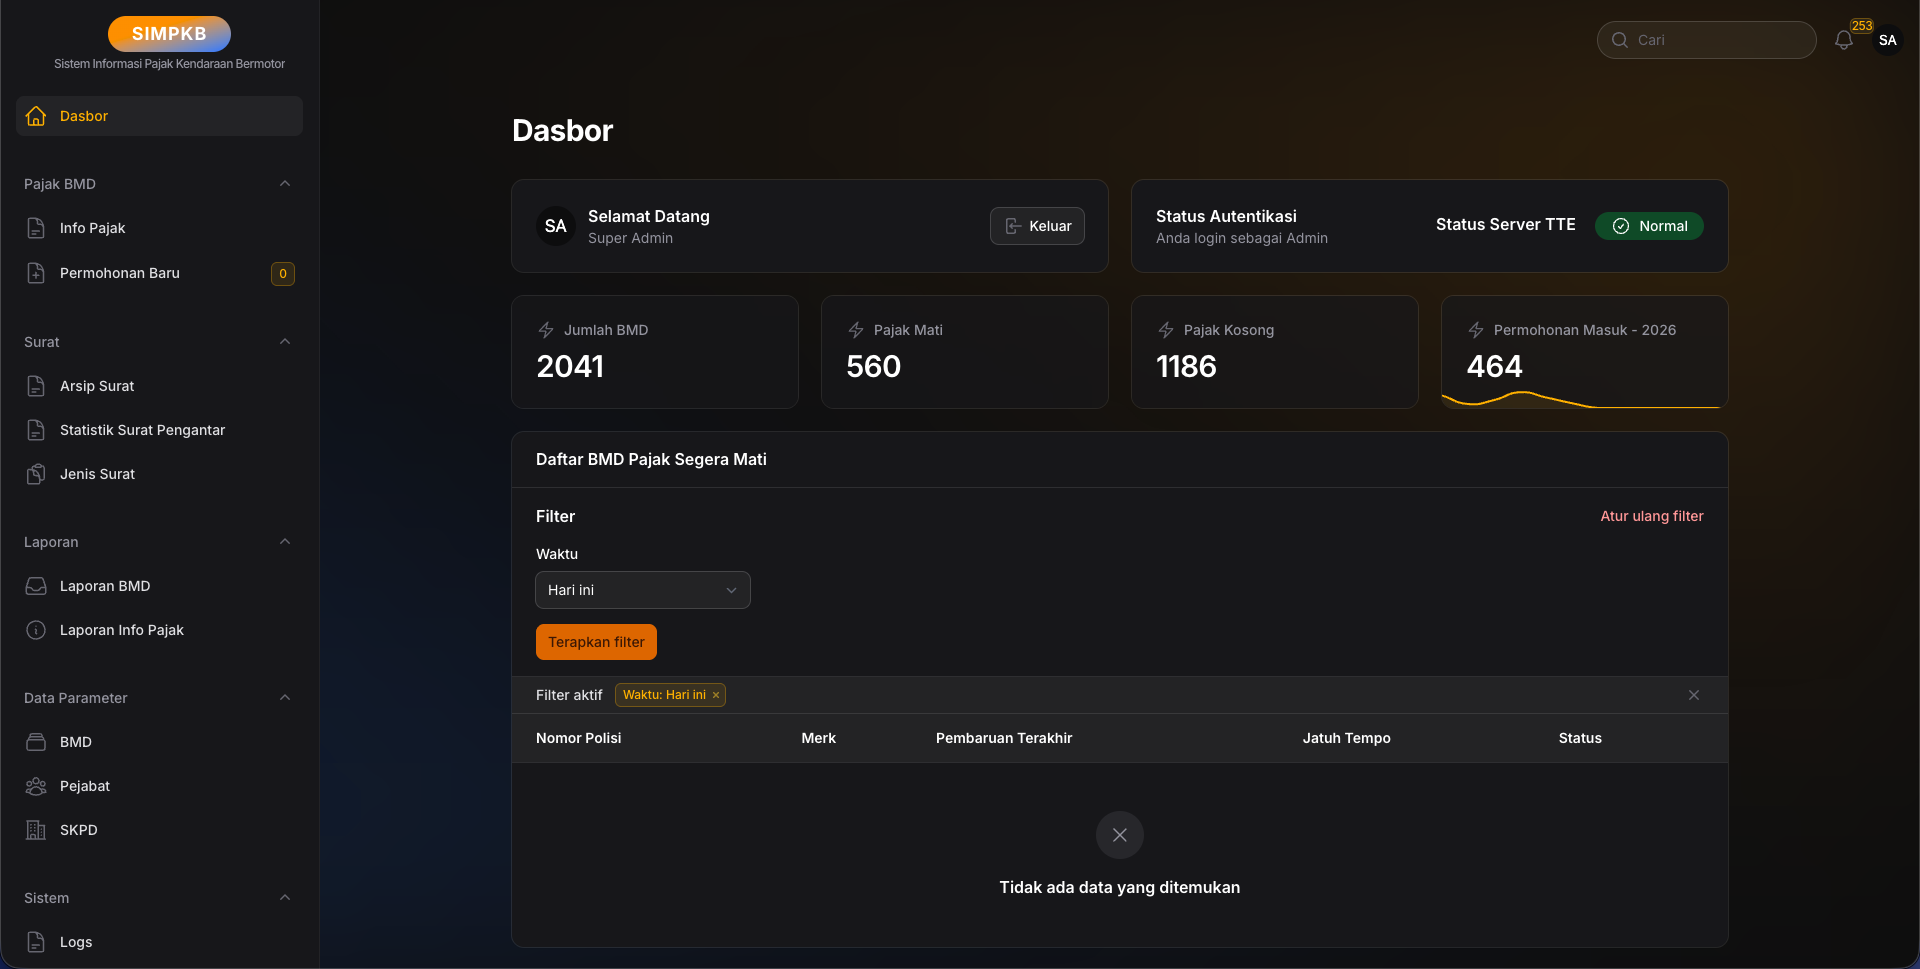Screen dimensions: 1920x969
Task: Collapse the Surat section
Action: pyautogui.click(x=285, y=342)
